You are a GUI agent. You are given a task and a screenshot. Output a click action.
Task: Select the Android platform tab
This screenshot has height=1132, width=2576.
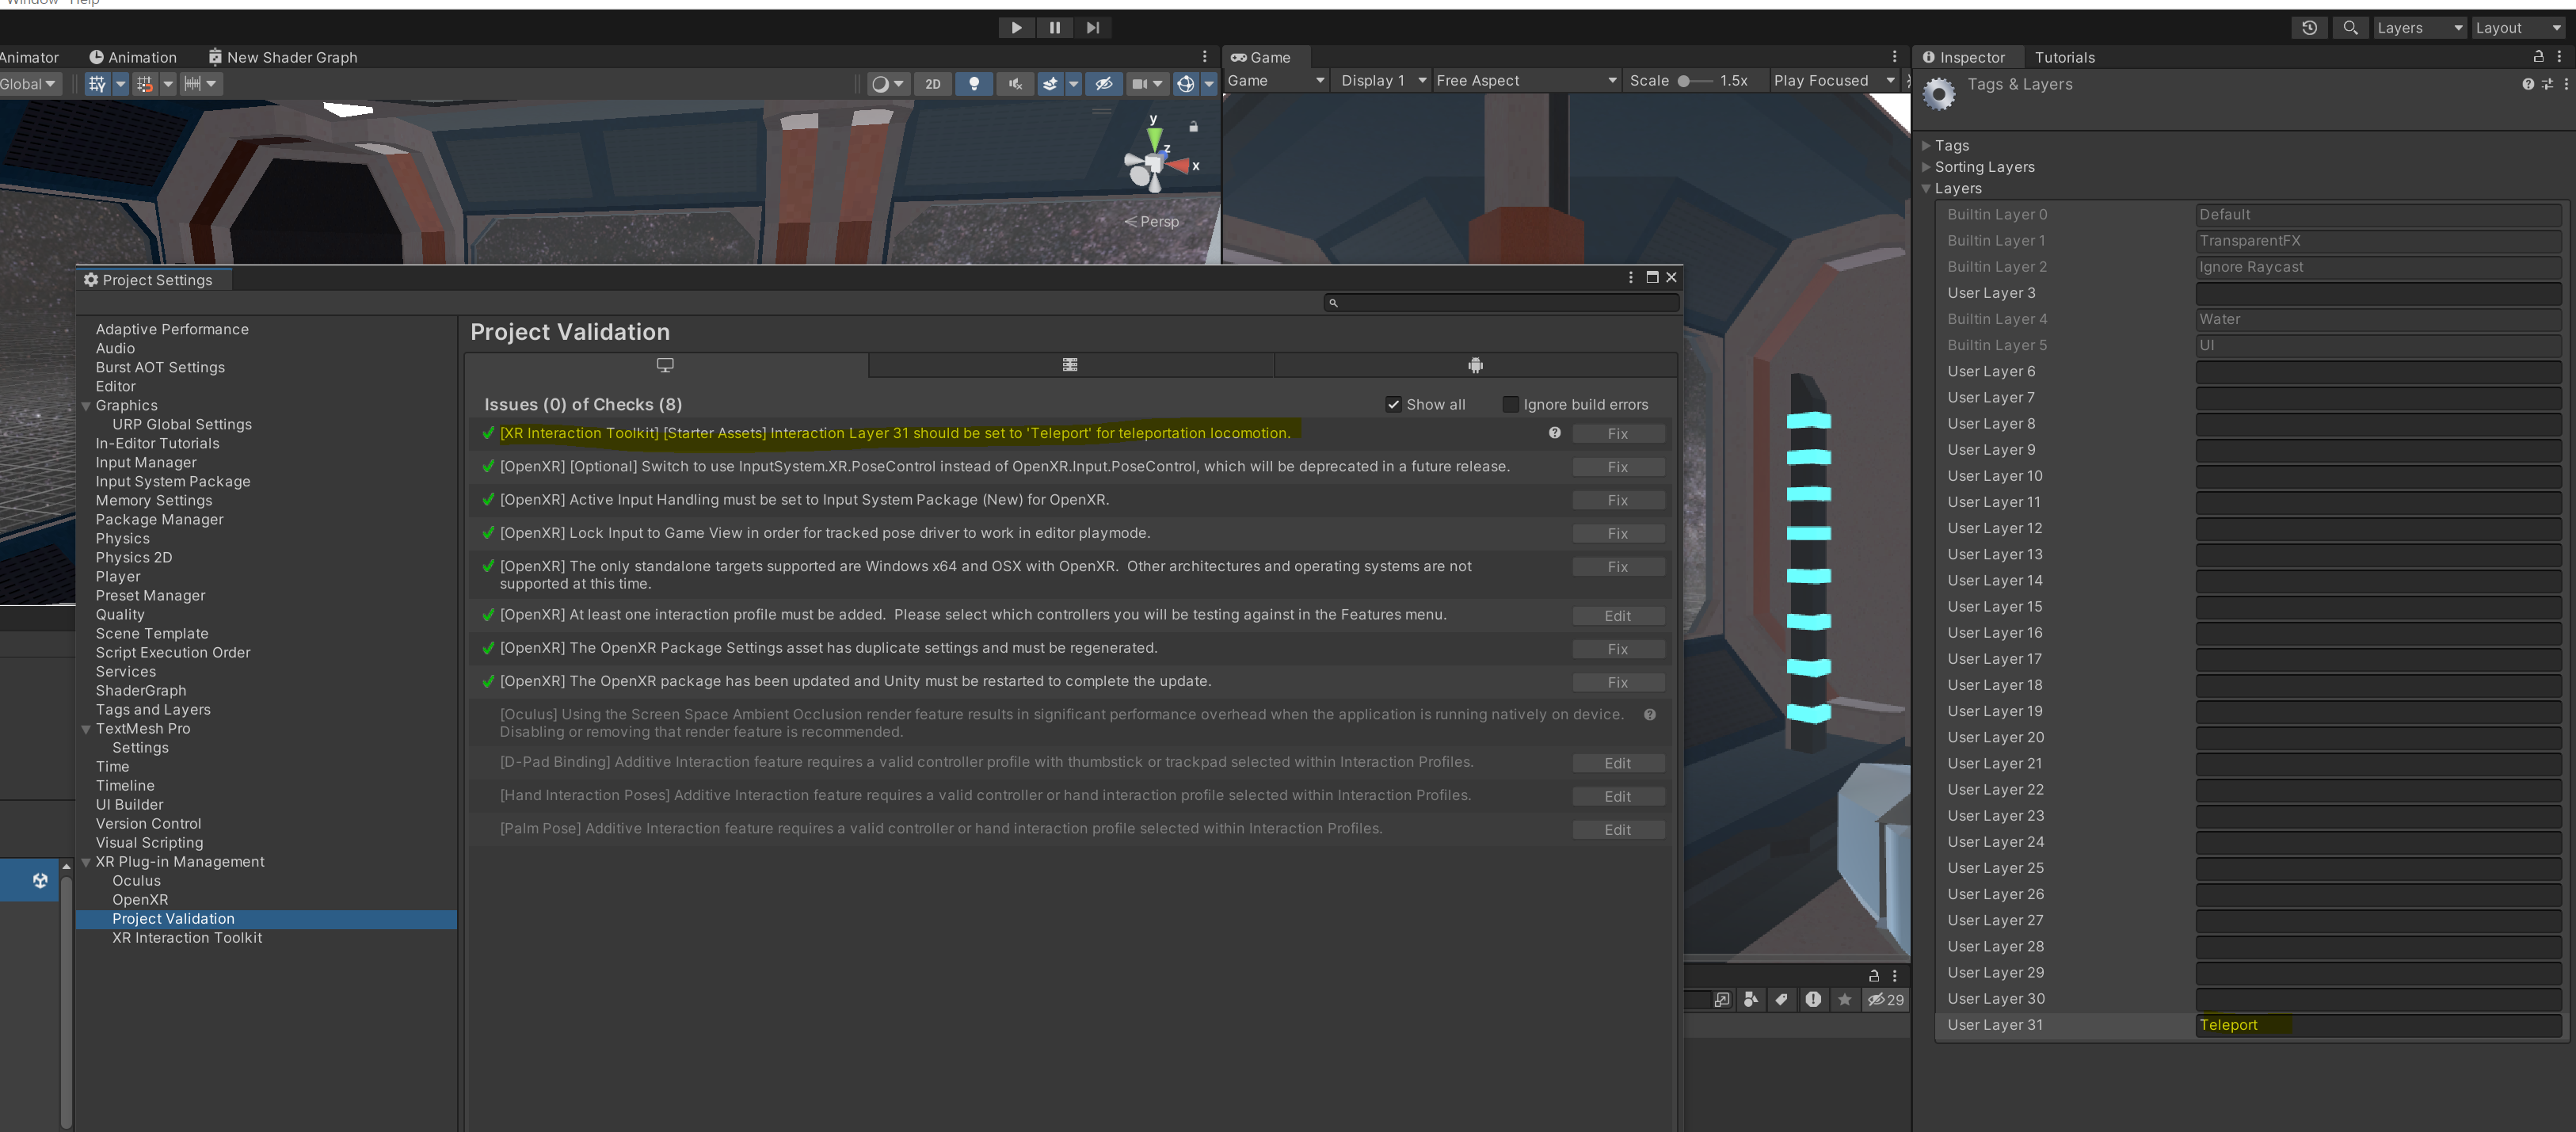click(x=1474, y=365)
